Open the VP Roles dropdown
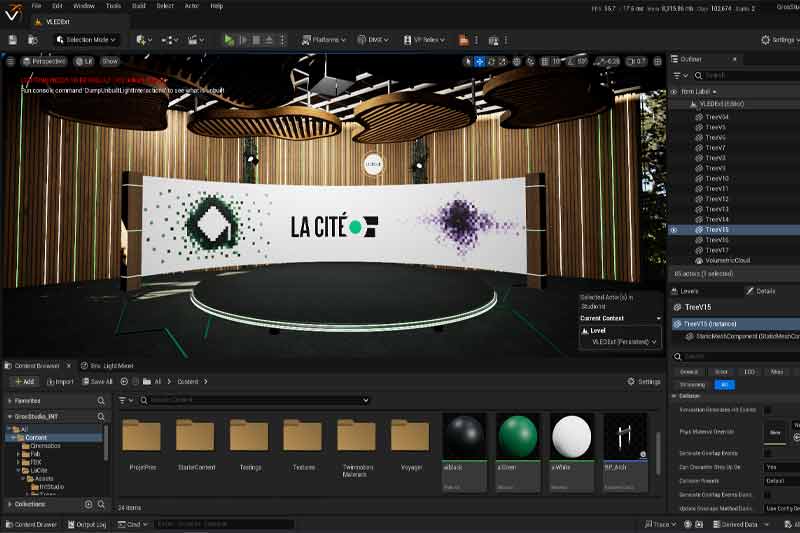800x533 pixels. [x=424, y=40]
